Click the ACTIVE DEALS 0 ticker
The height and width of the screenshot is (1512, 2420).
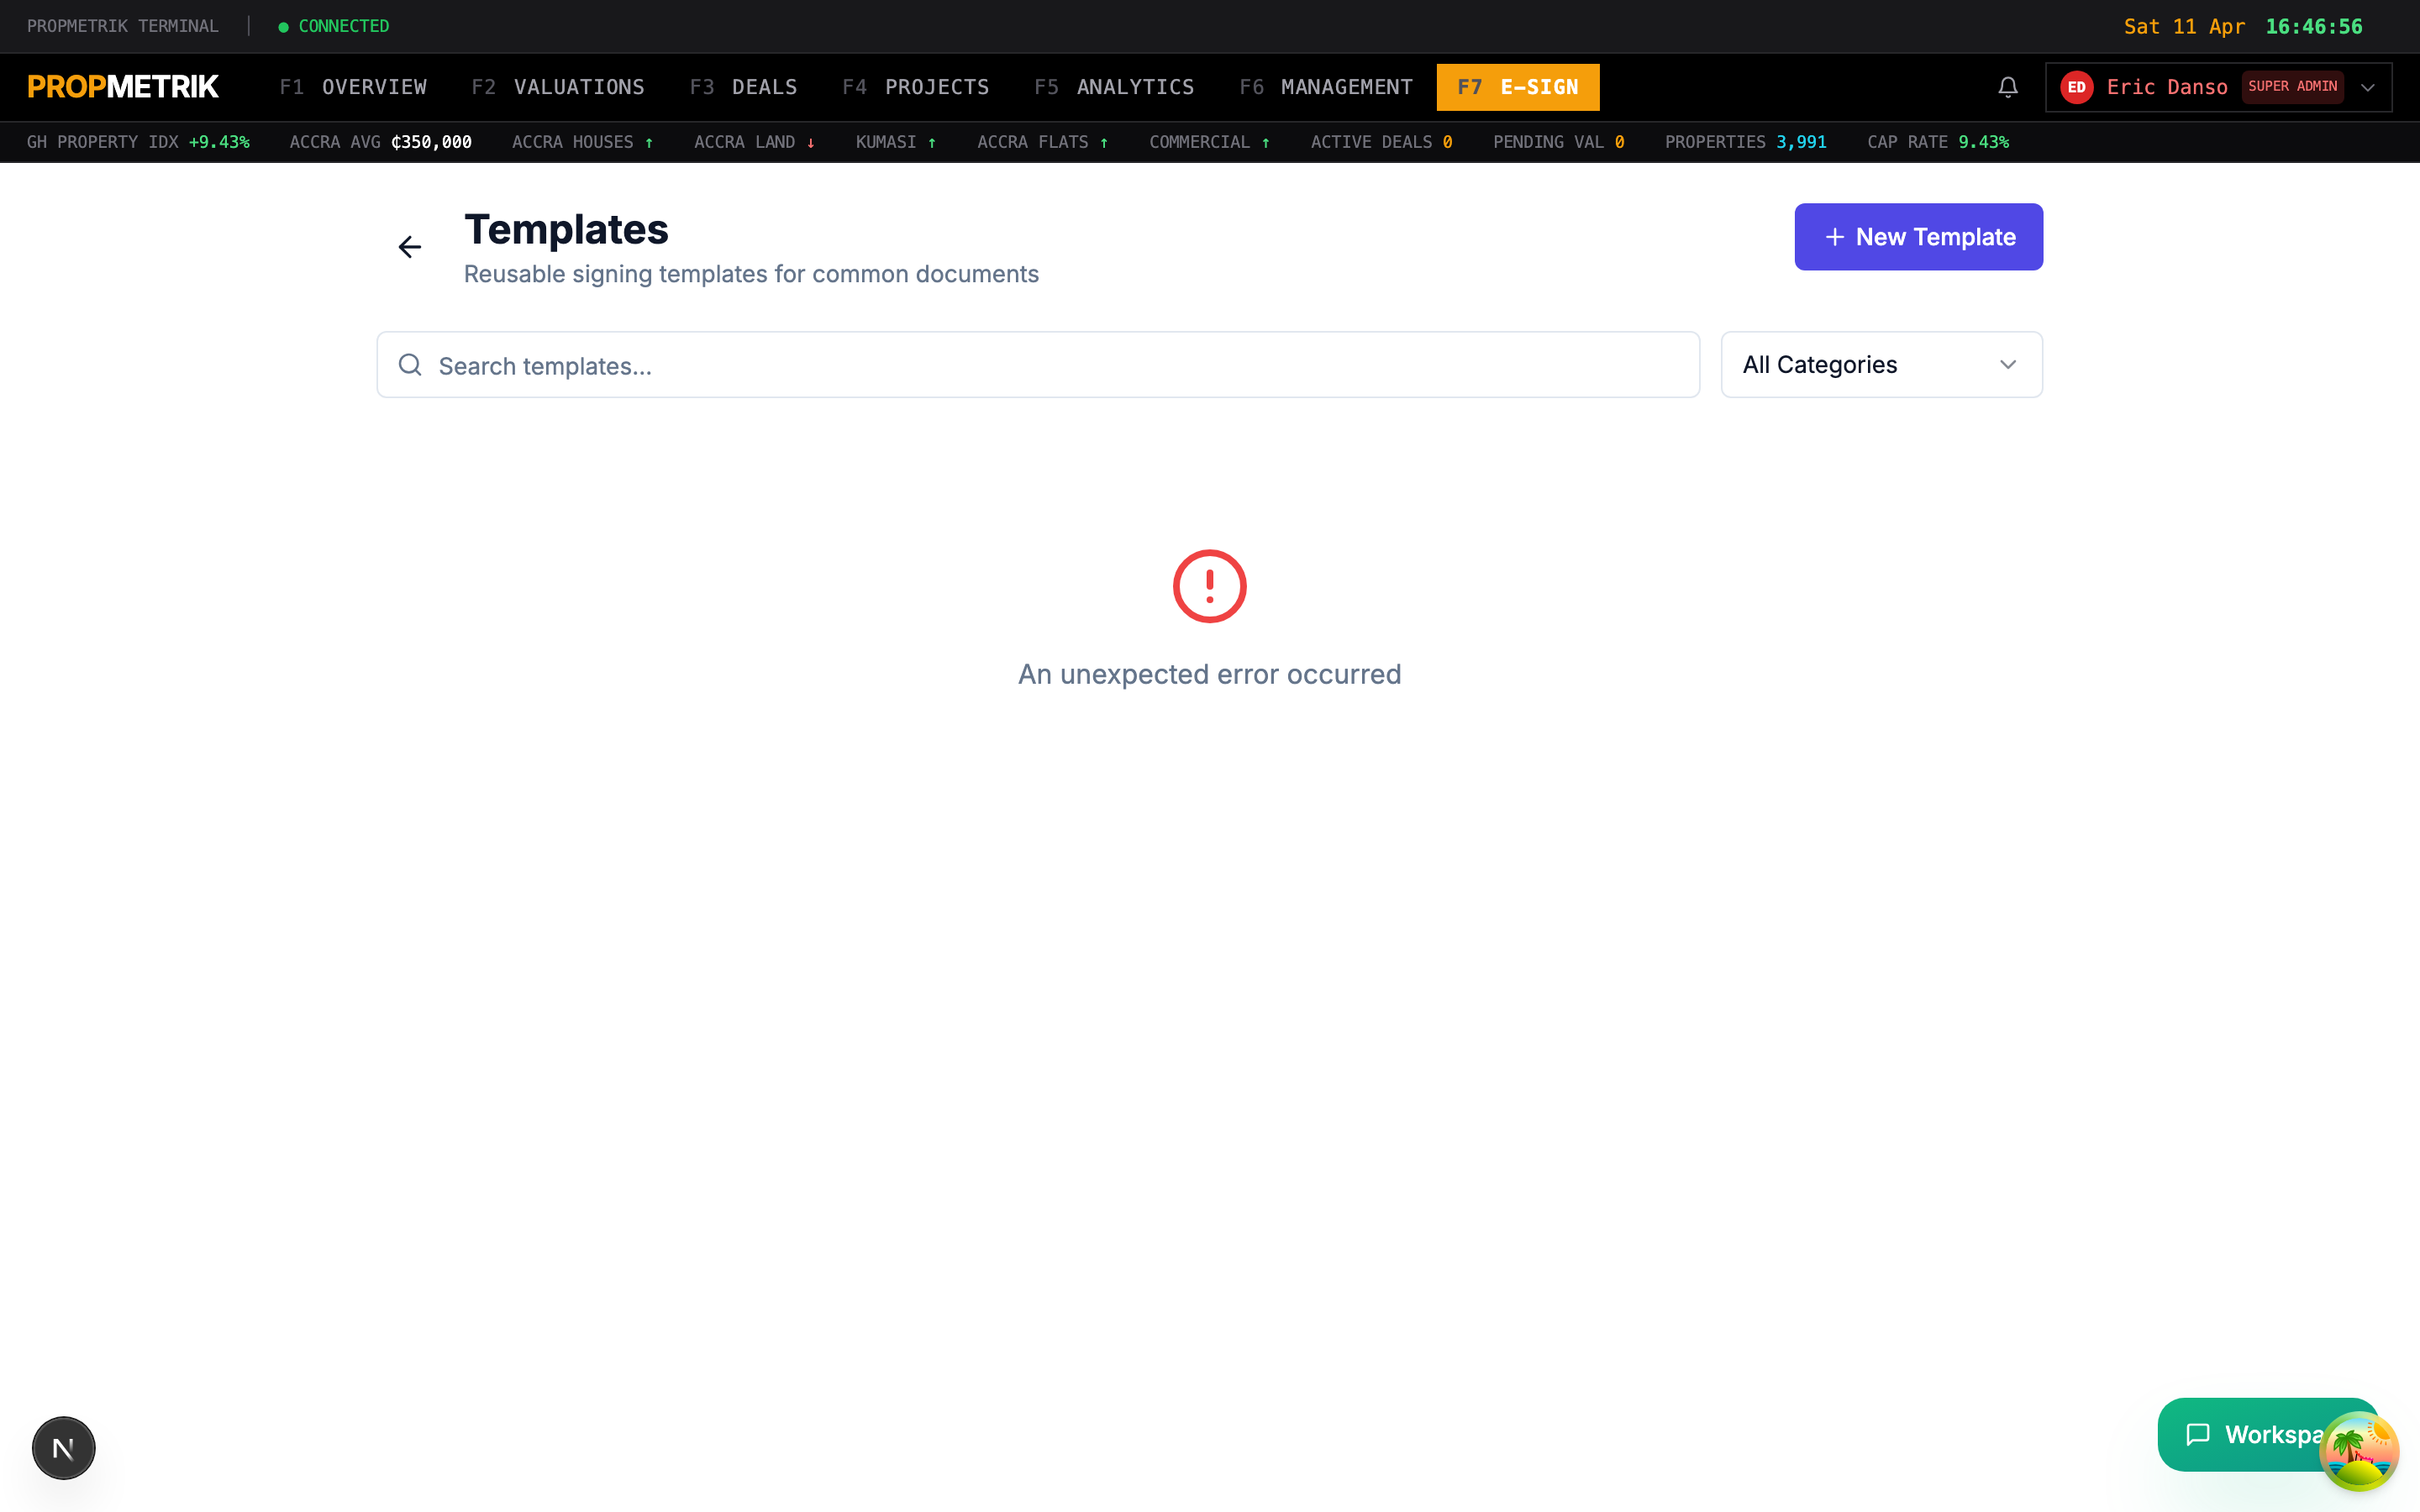[x=1381, y=142]
